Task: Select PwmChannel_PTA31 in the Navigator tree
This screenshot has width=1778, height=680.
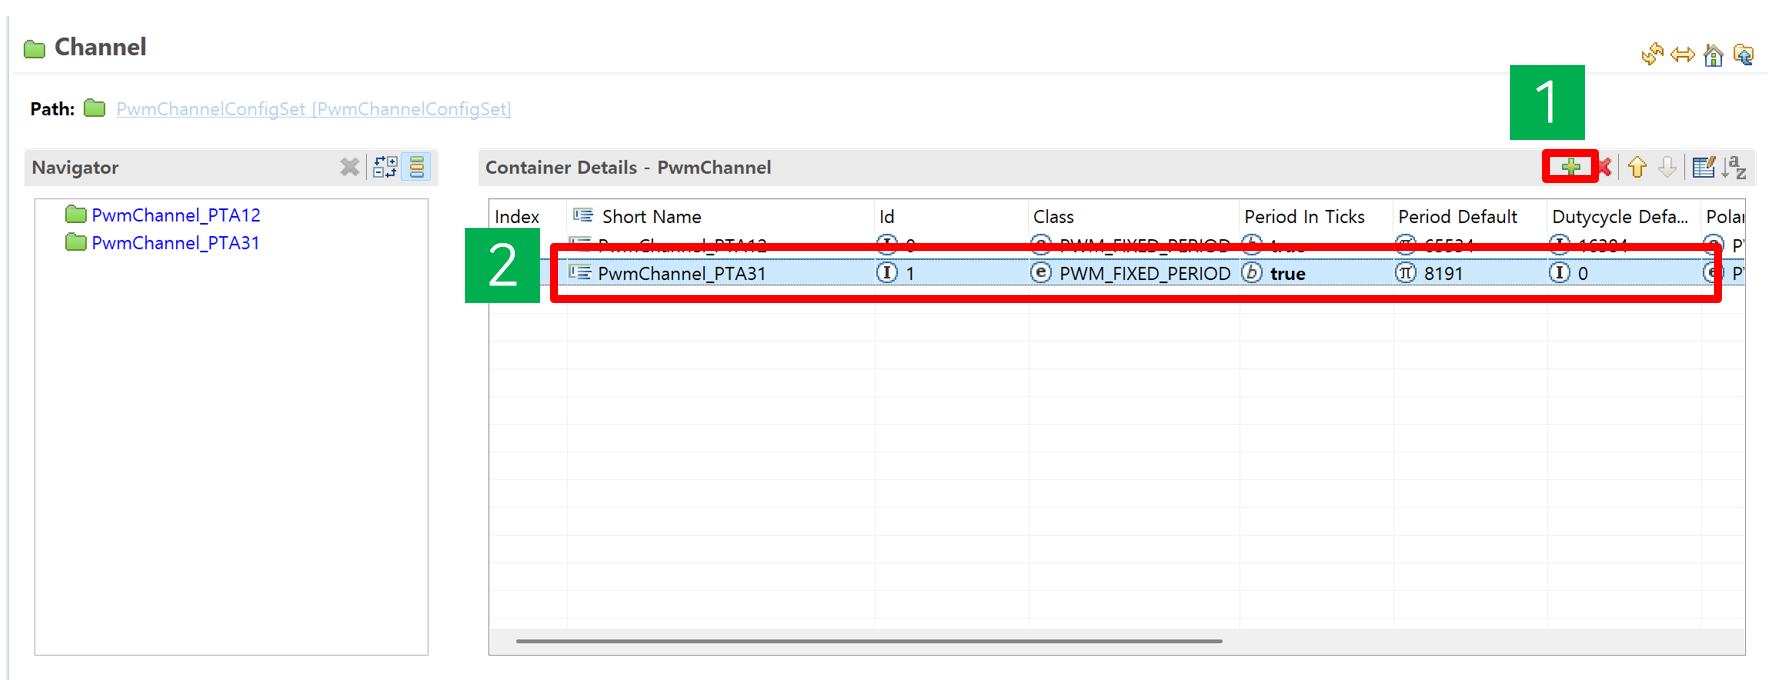Action: [x=175, y=243]
